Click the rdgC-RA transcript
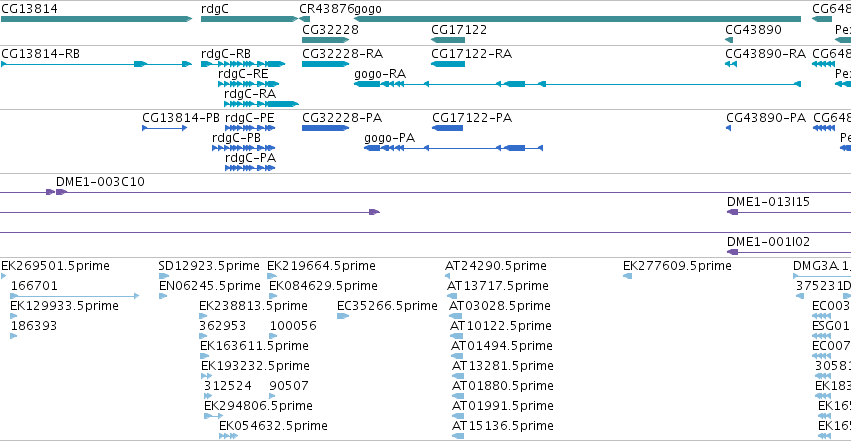Image resolution: width=851 pixels, height=441 pixels. (x=261, y=104)
